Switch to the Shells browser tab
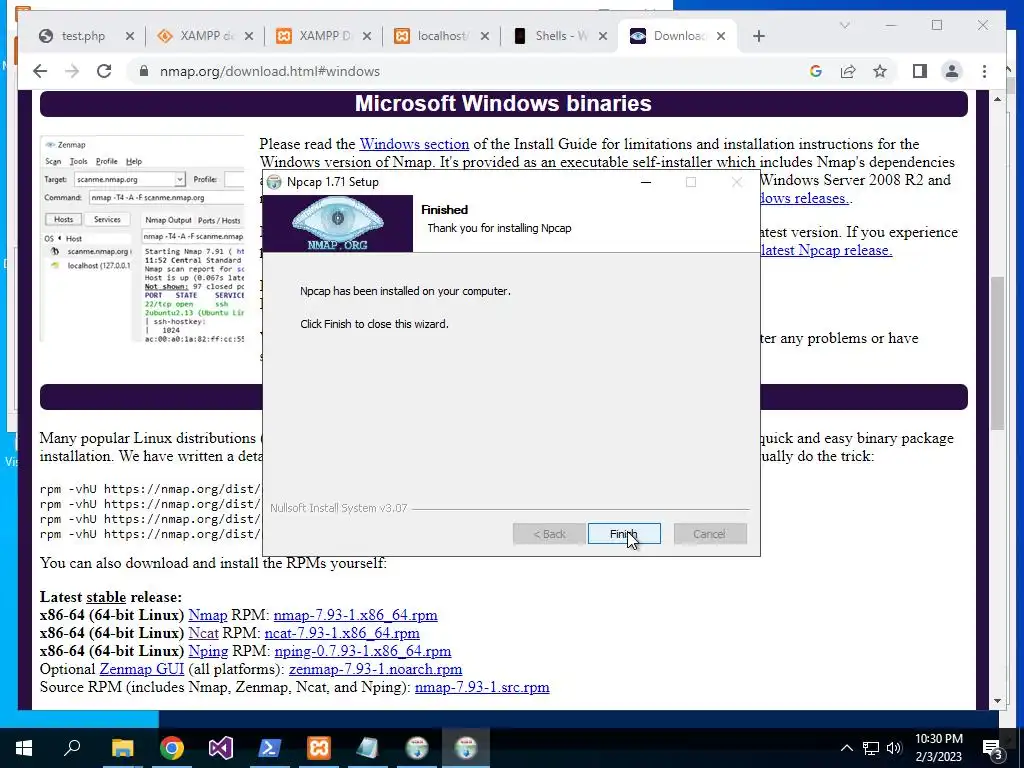 [x=560, y=36]
